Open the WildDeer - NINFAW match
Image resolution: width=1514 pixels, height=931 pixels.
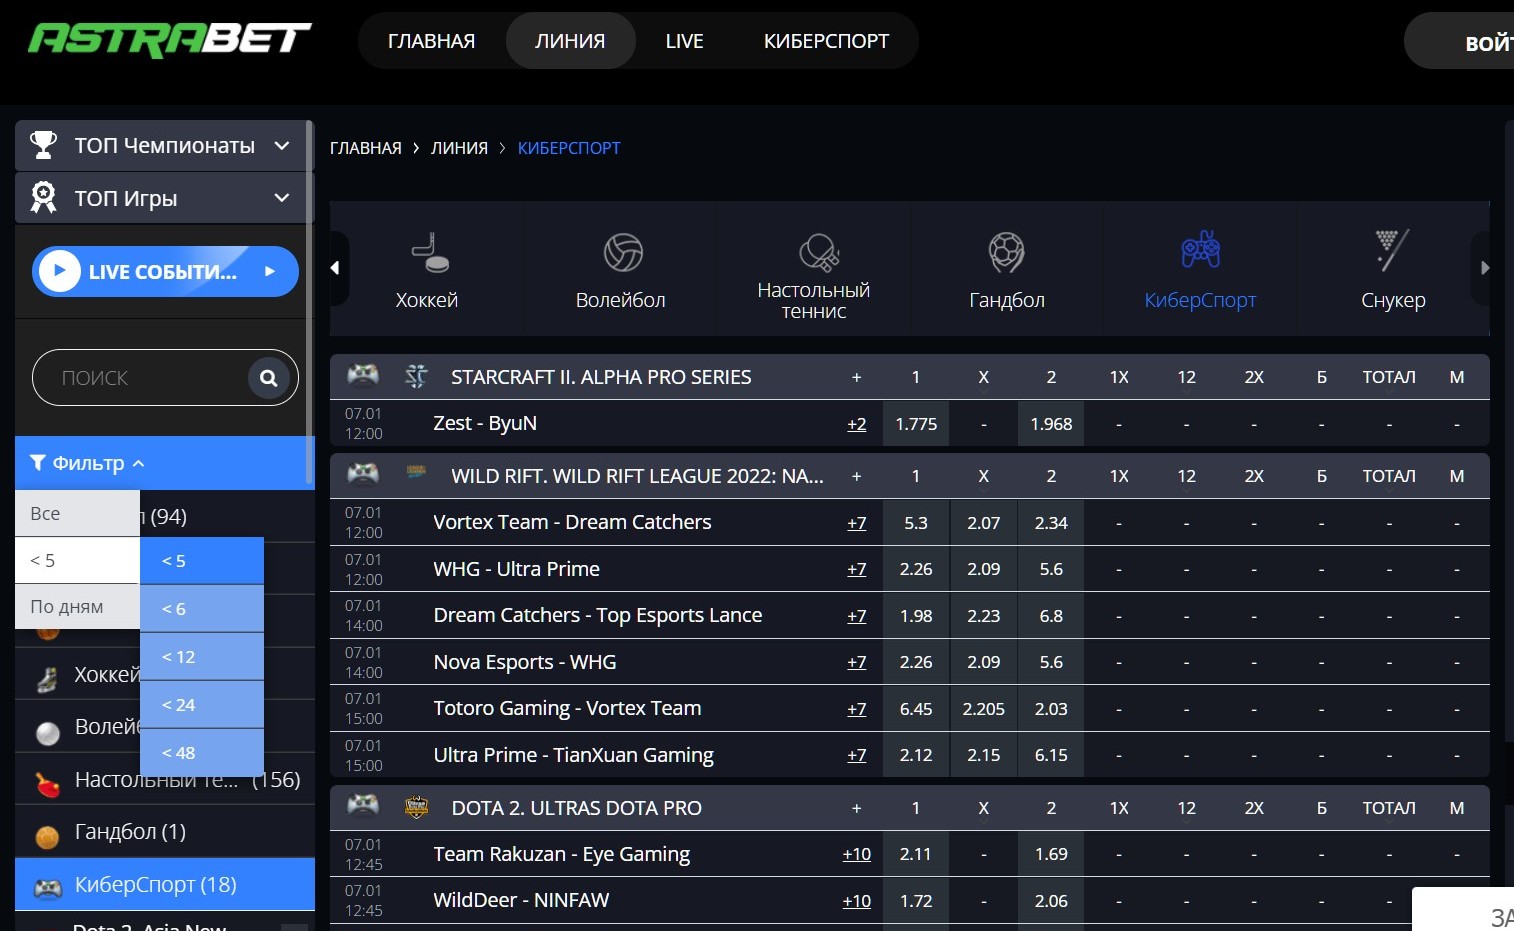pyautogui.click(x=521, y=900)
